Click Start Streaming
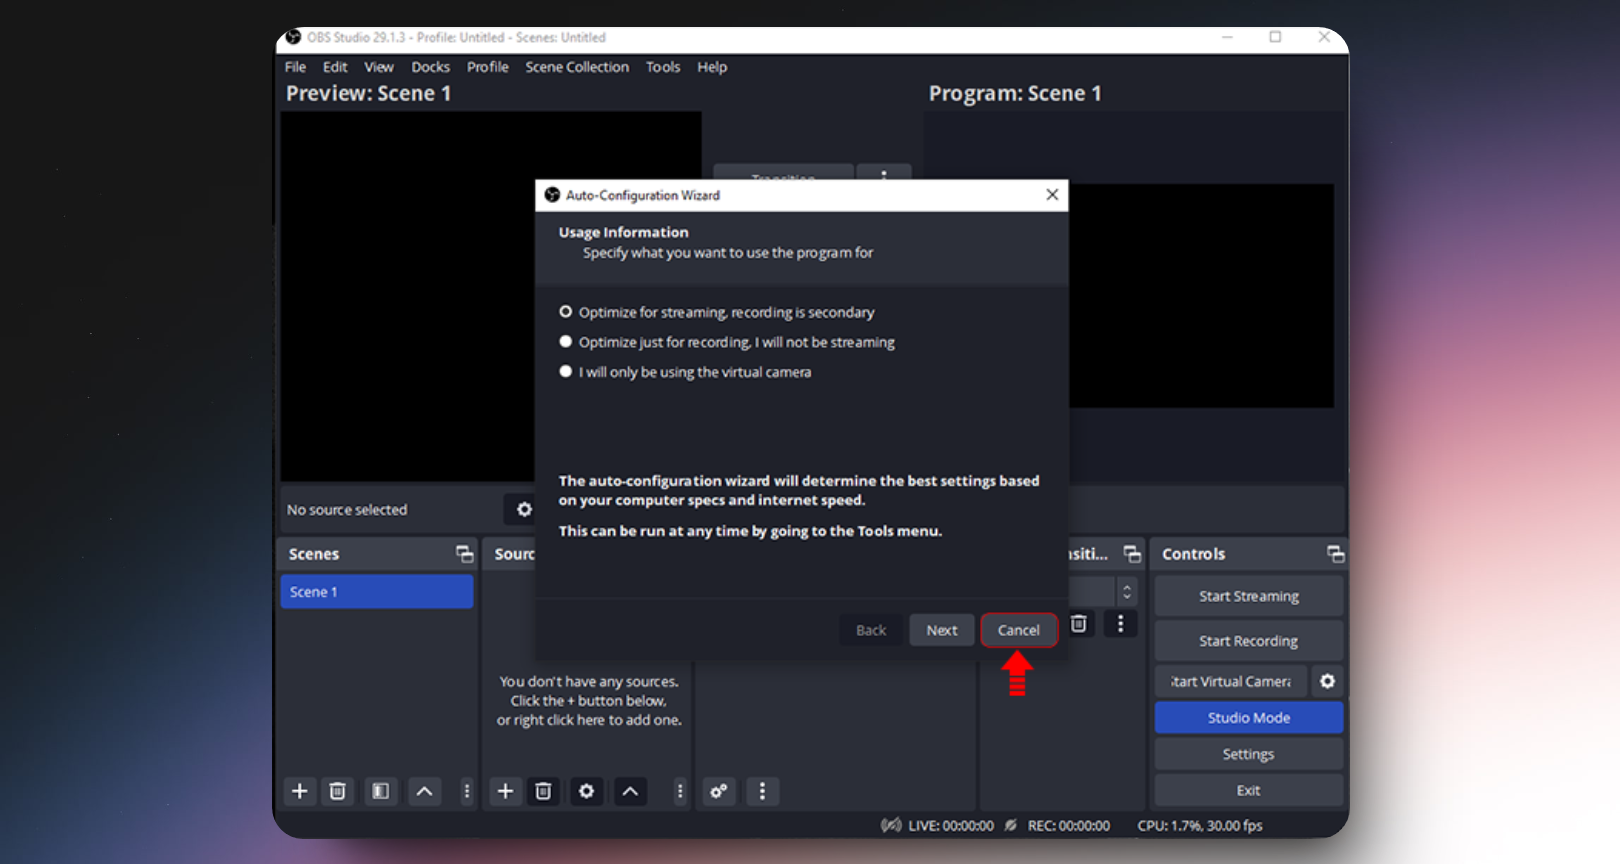1620x864 pixels. click(x=1248, y=596)
